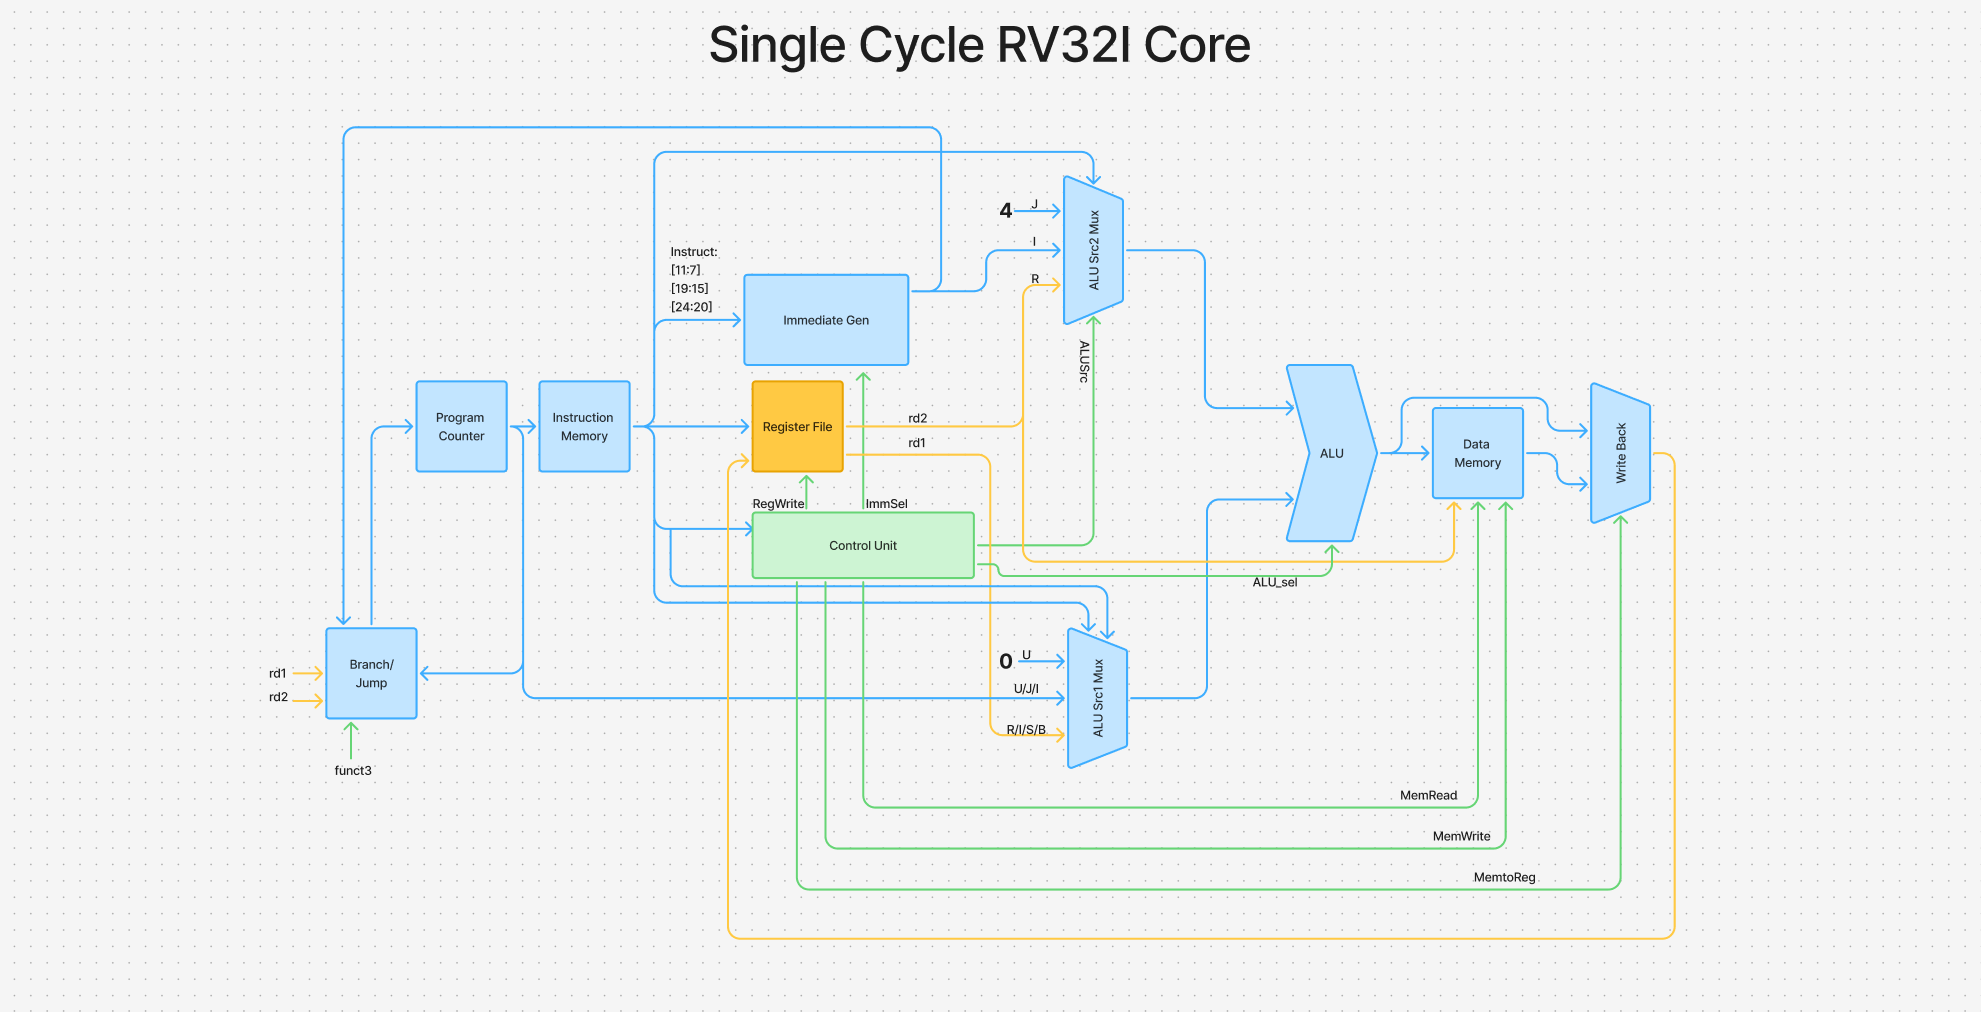Click the MemWrite signal label
This screenshot has height=1012, width=1981.
coord(1461,836)
